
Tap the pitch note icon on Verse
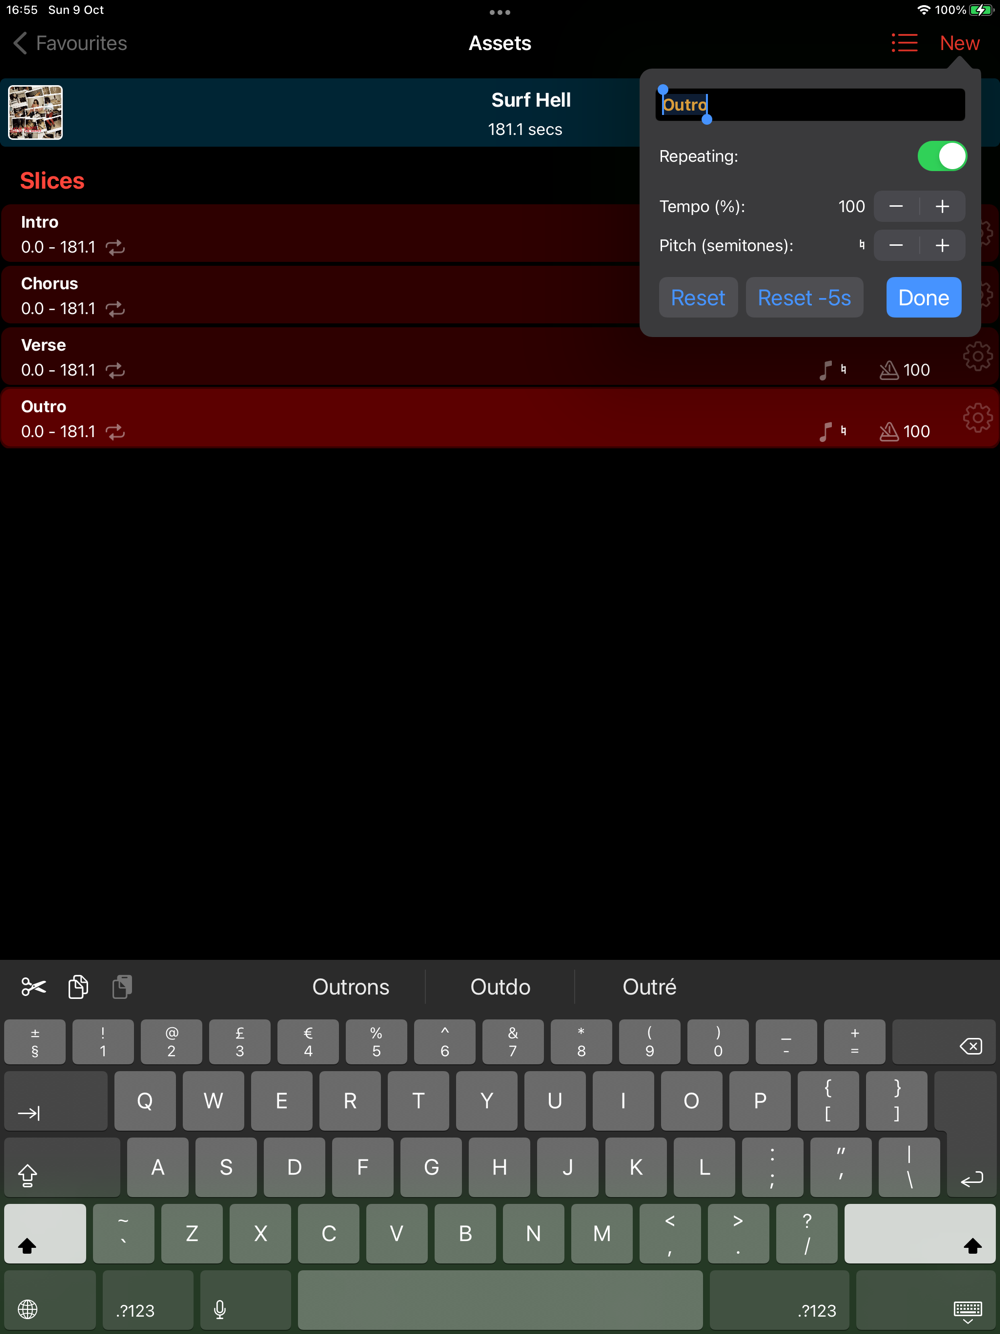pos(825,370)
